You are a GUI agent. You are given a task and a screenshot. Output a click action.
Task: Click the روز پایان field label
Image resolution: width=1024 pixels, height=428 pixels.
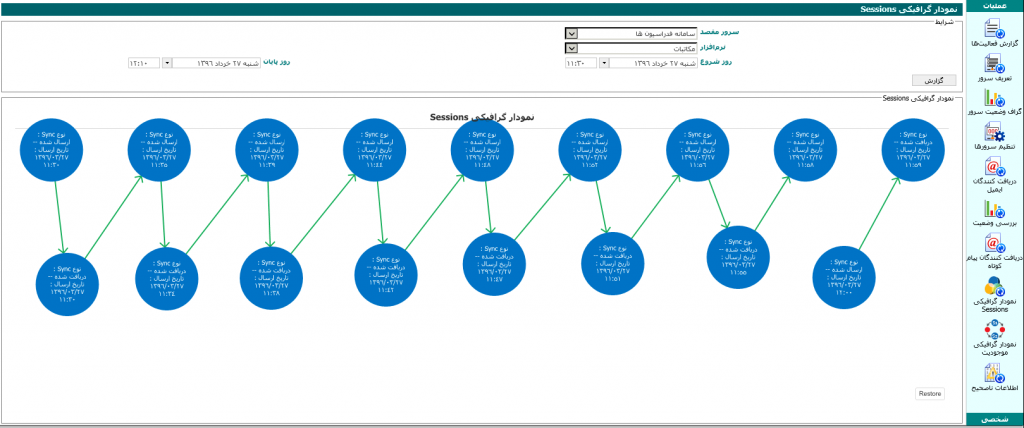[x=276, y=63]
